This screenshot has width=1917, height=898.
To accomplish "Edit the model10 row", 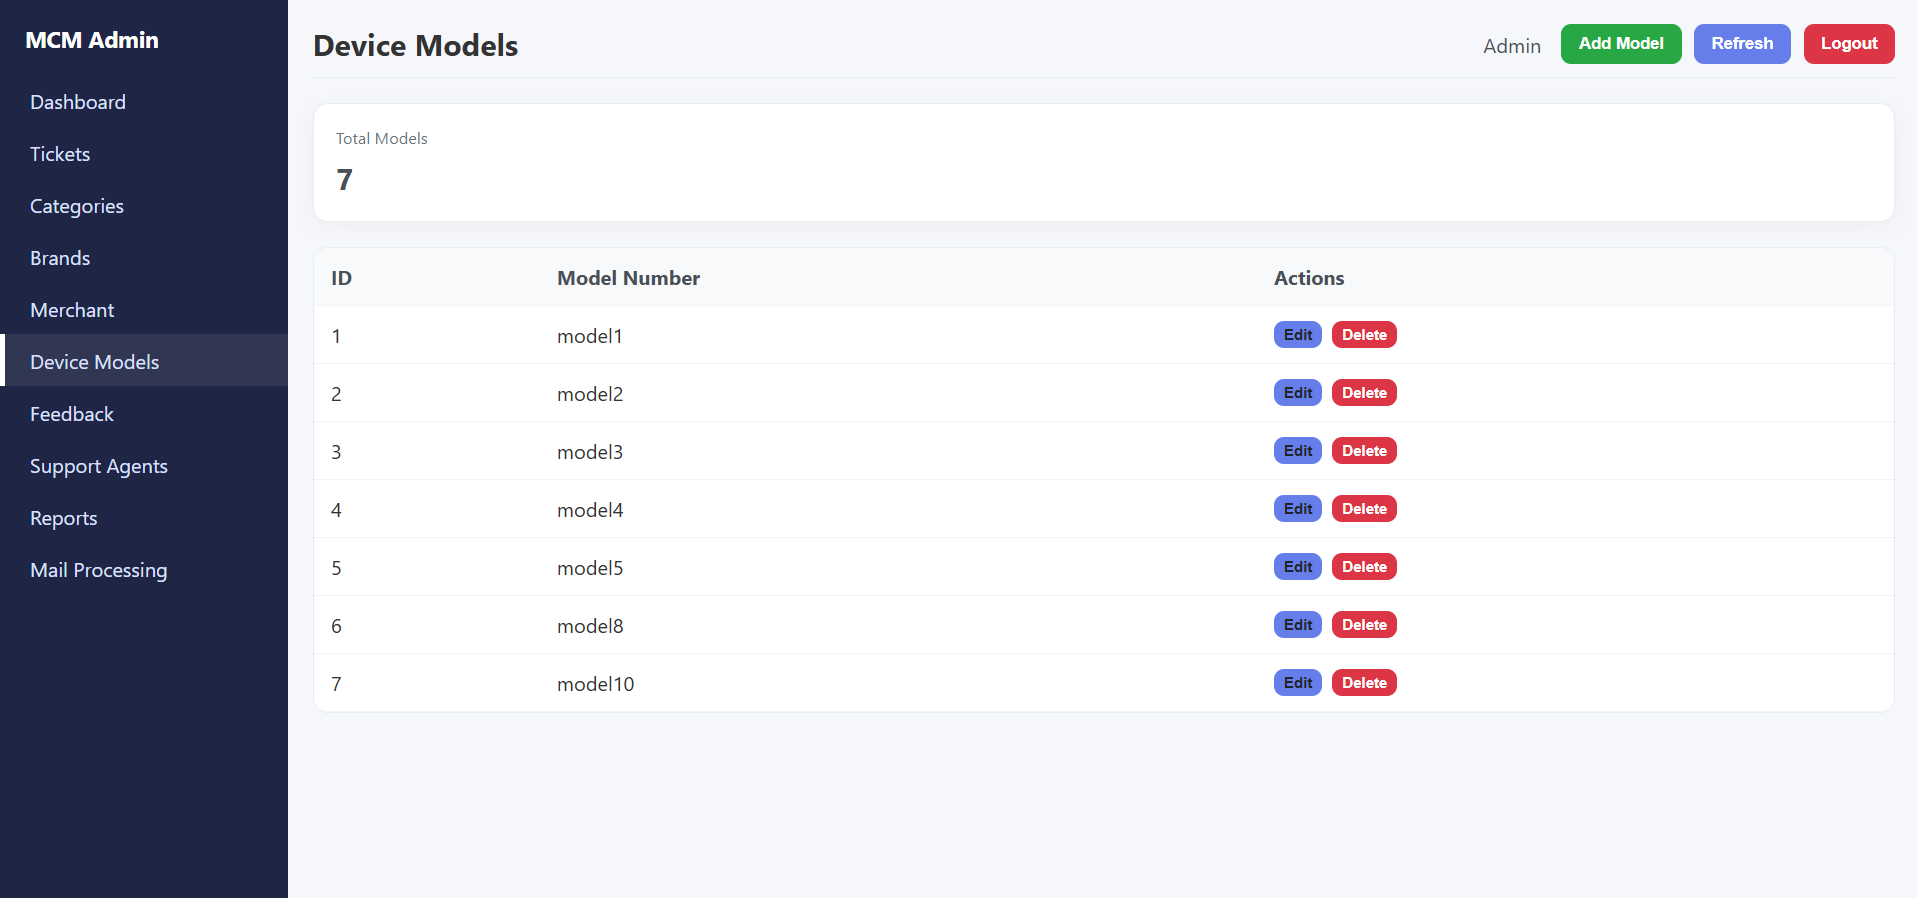I will pyautogui.click(x=1297, y=683).
